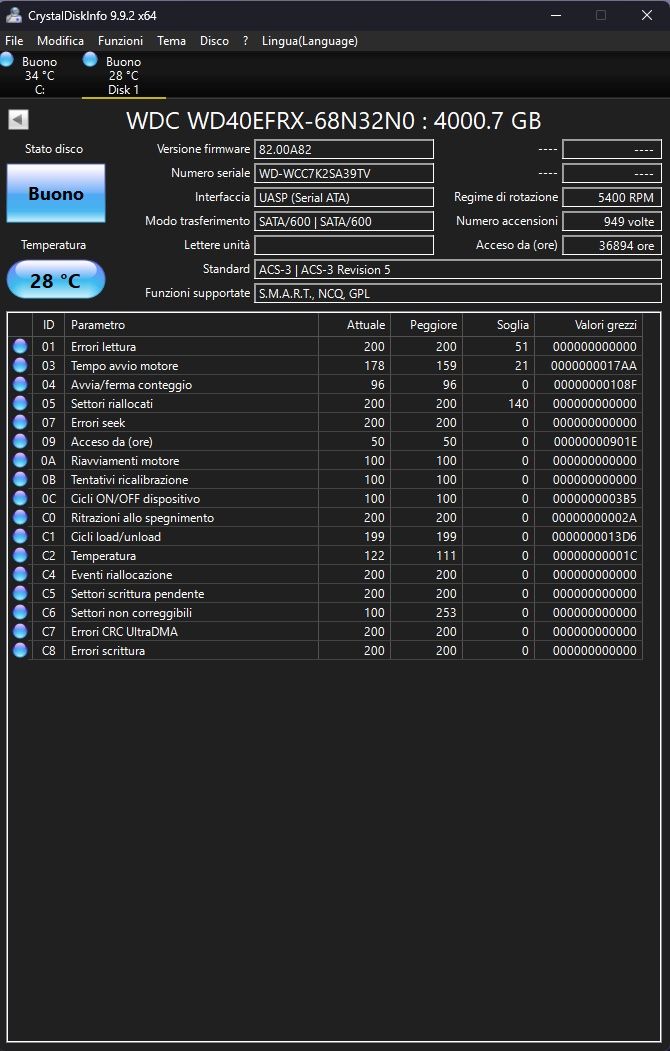Click worst value 253
The width and height of the screenshot is (670, 1051).
446,613
